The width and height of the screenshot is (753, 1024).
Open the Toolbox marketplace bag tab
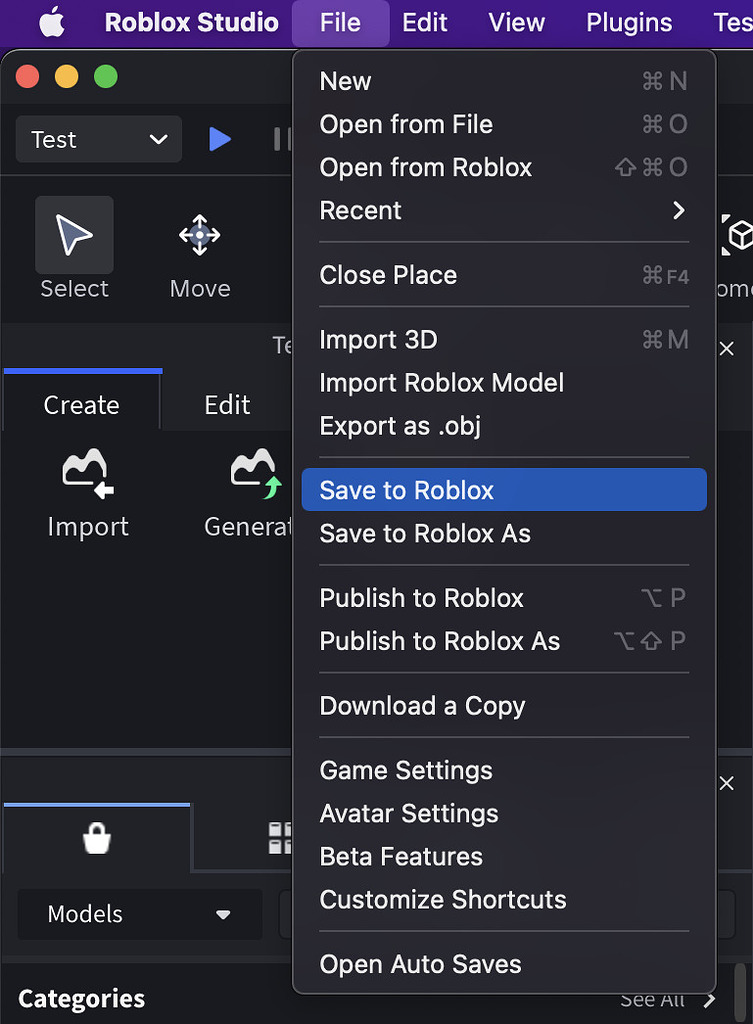(97, 838)
